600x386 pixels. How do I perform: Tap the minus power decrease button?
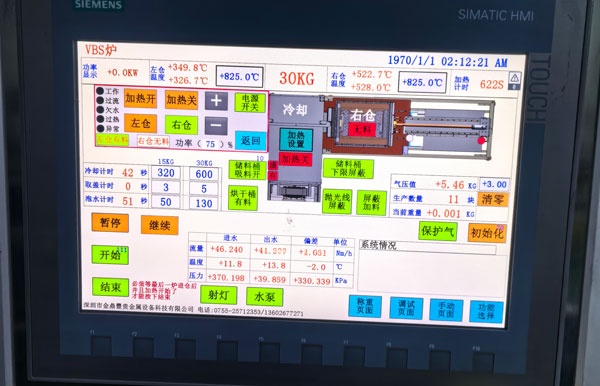pyautogui.click(x=216, y=126)
